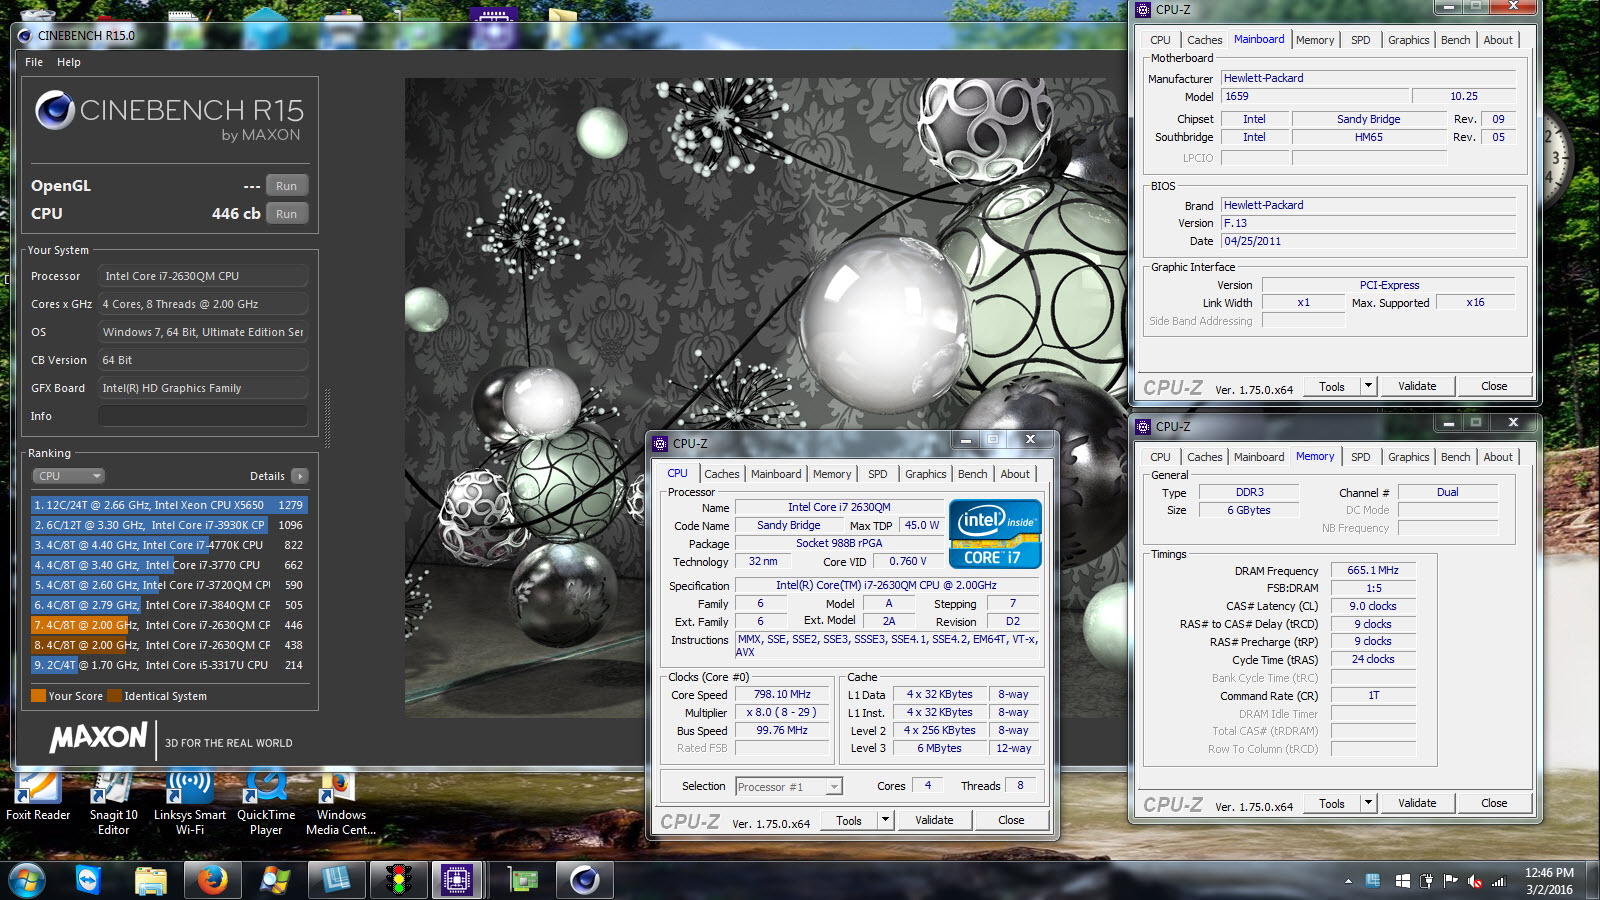
Task: Open QuickTime Player desktop shortcut
Action: (x=266, y=804)
